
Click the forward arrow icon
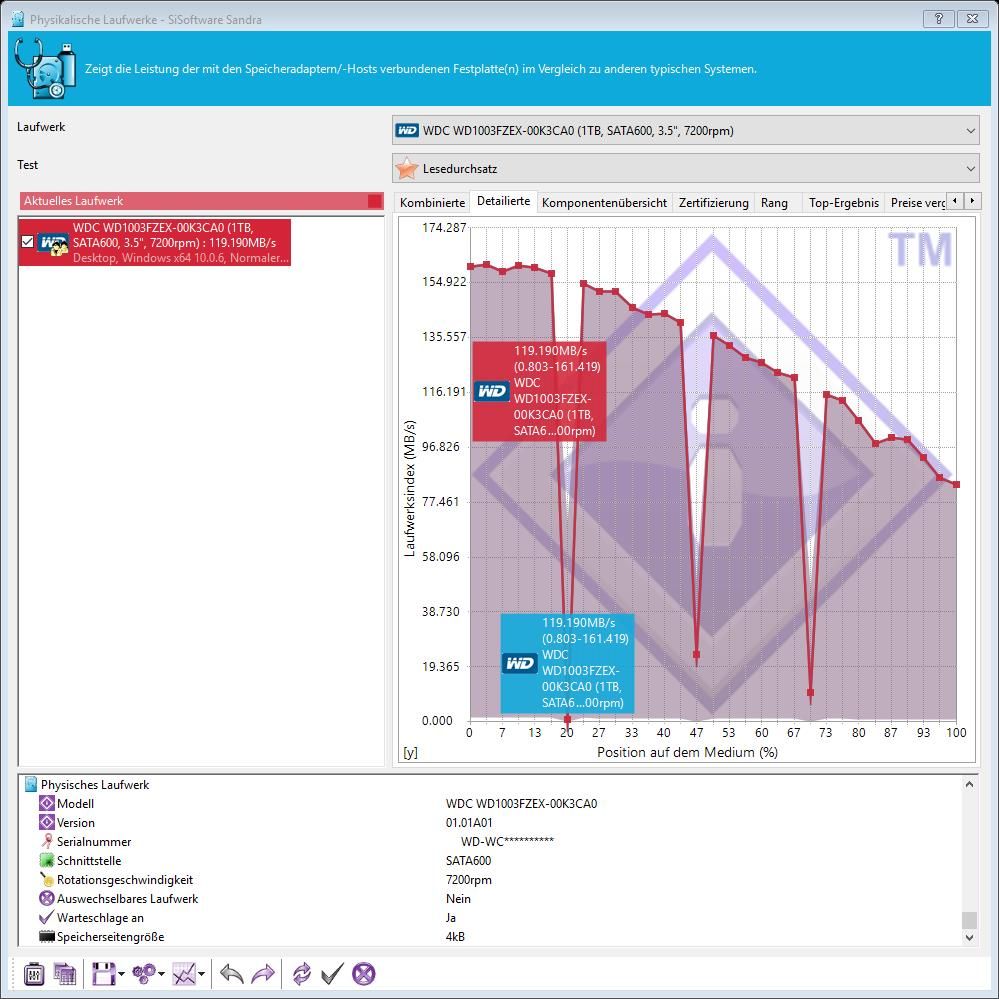(x=263, y=974)
